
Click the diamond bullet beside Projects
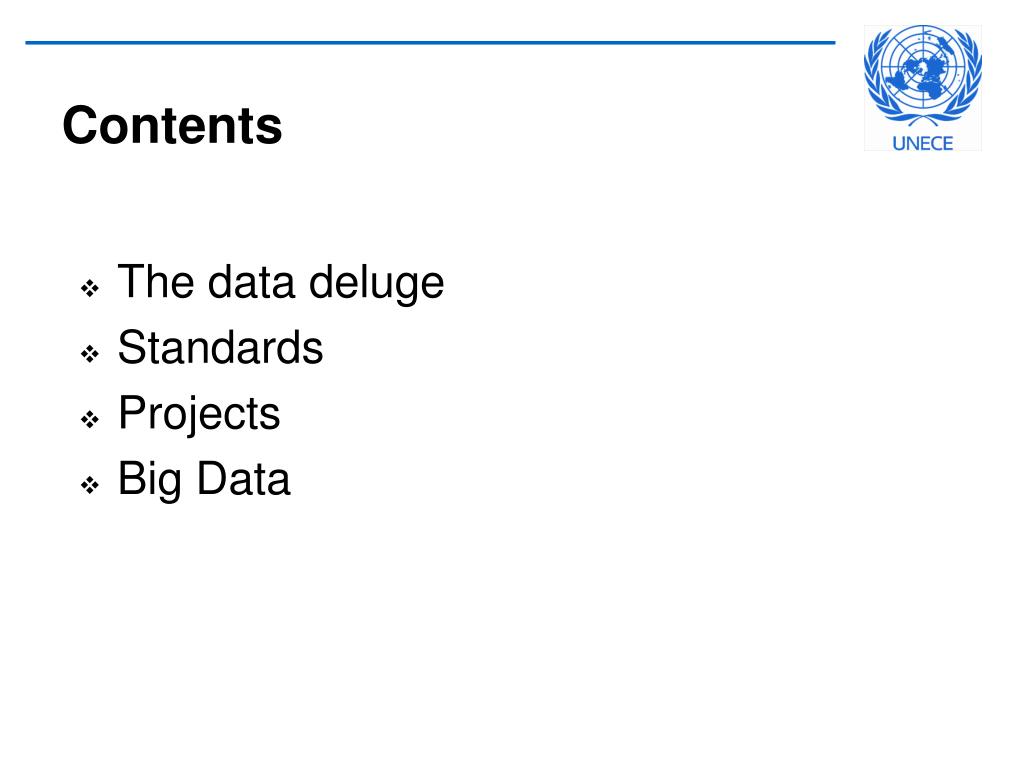click(90, 419)
